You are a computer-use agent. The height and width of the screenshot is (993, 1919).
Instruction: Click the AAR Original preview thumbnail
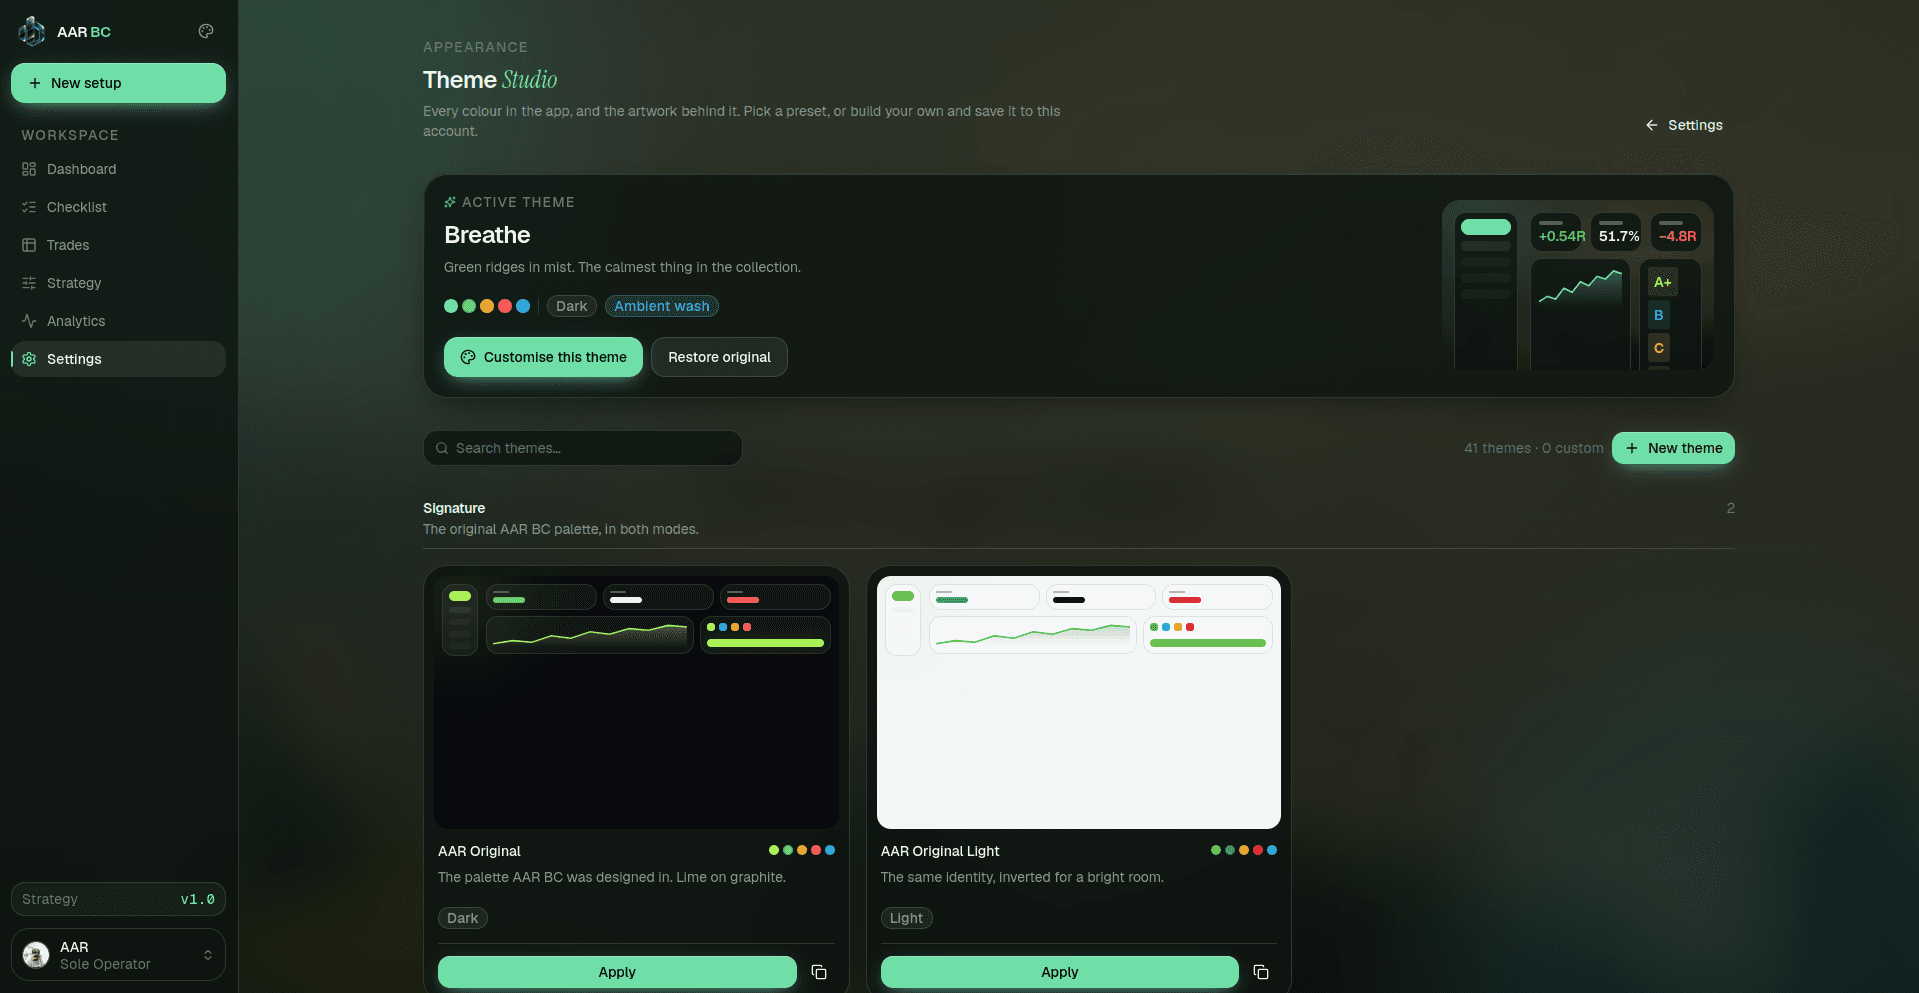click(637, 702)
